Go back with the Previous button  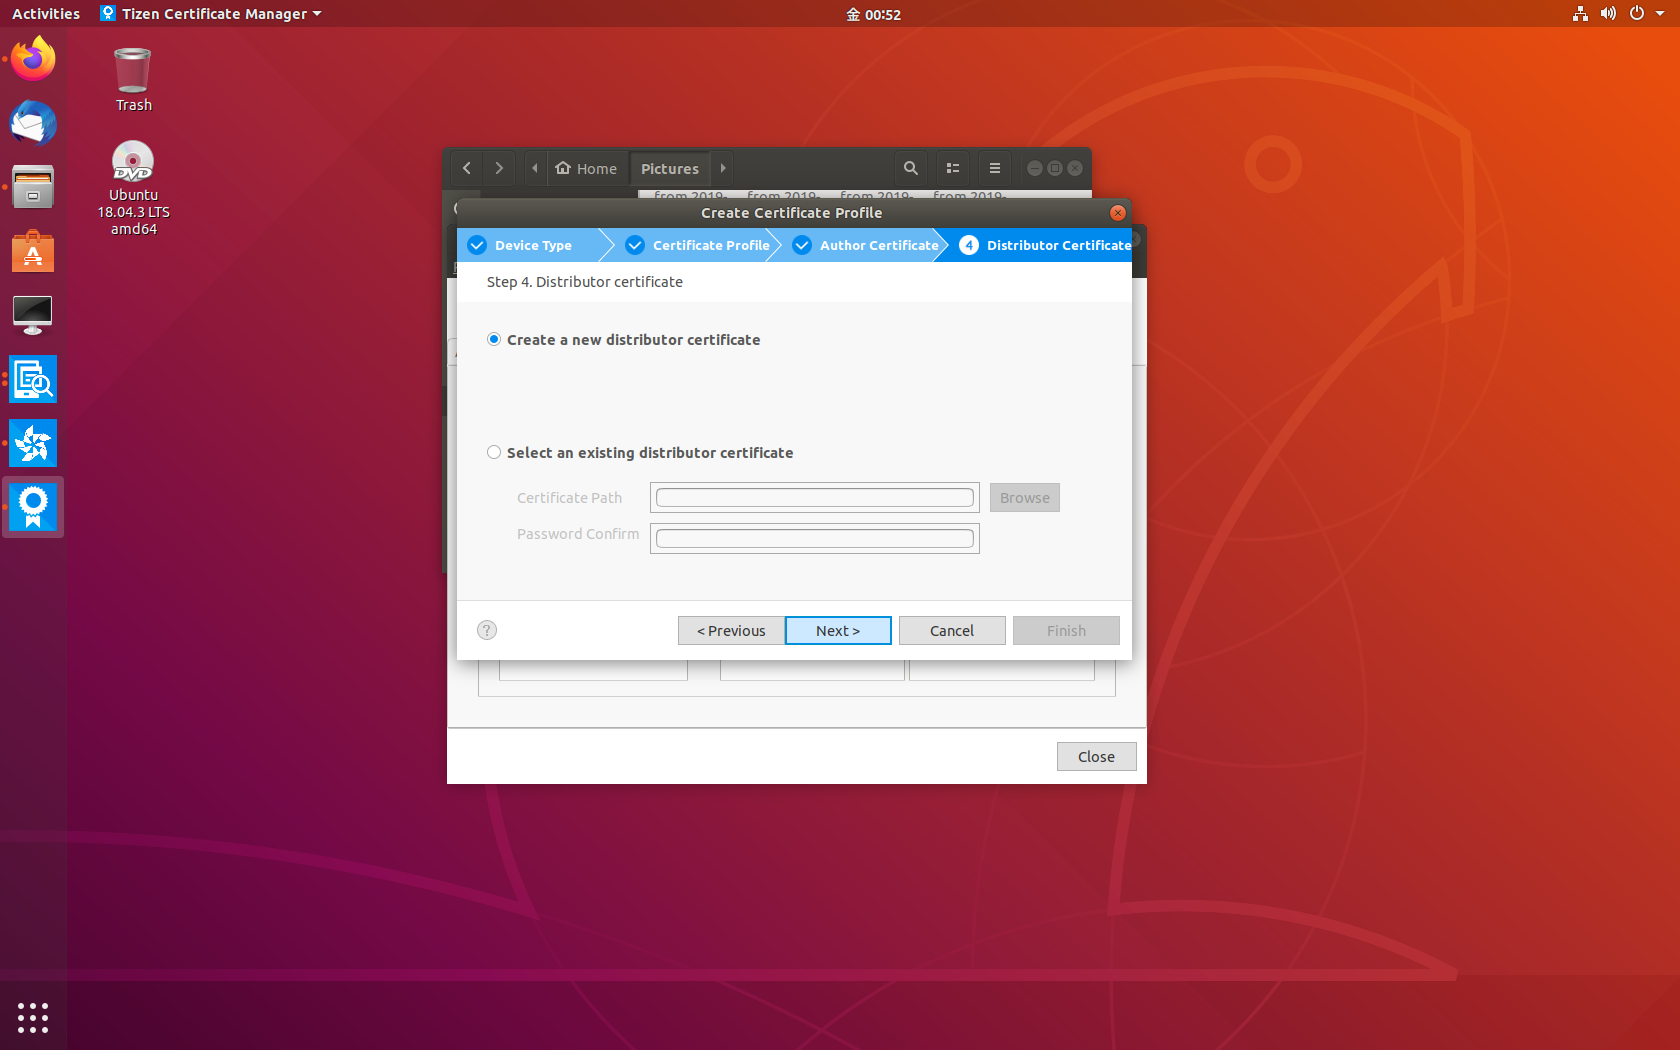(x=731, y=631)
